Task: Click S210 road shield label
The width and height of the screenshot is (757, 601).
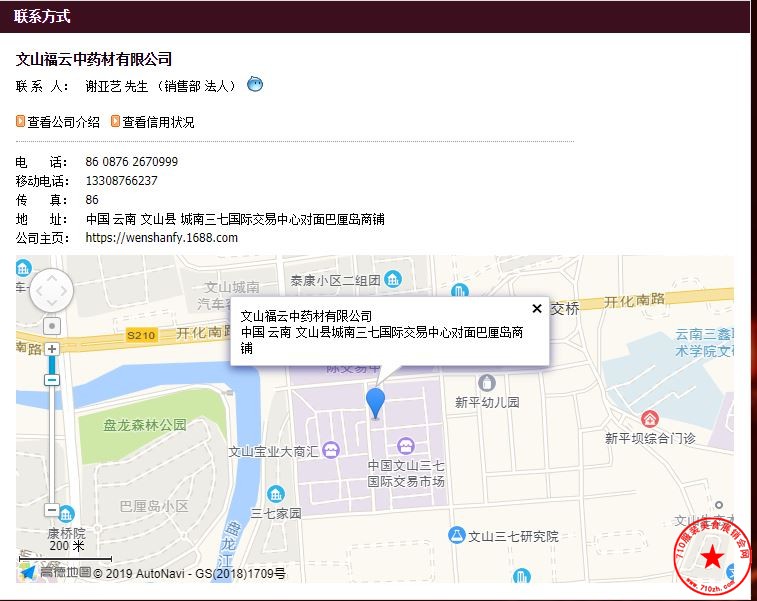Action: coord(141,335)
